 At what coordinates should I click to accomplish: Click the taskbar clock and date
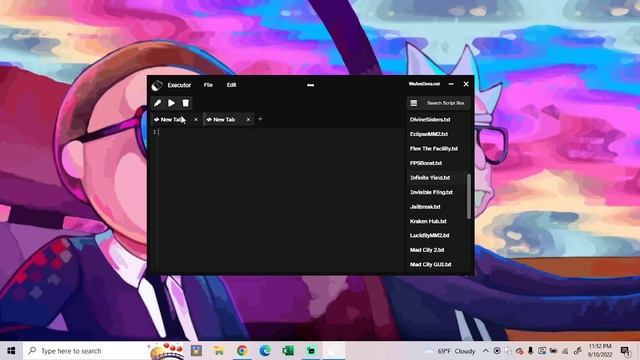[x=600, y=351]
